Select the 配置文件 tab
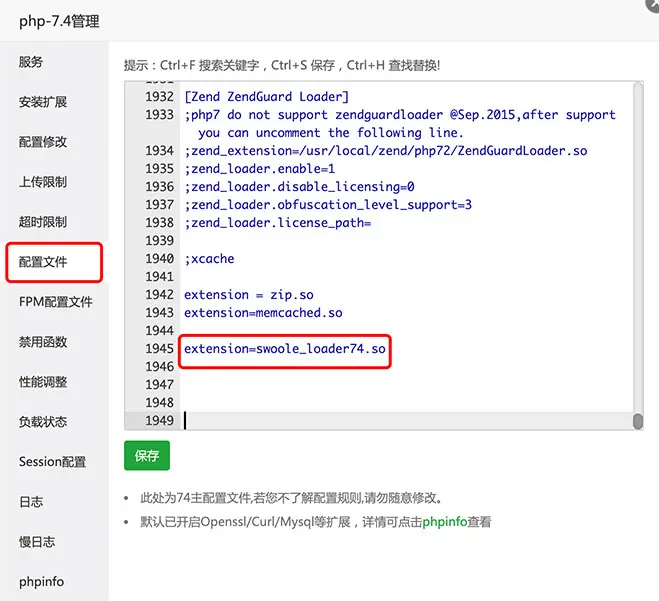This screenshot has width=659, height=601. point(43,262)
